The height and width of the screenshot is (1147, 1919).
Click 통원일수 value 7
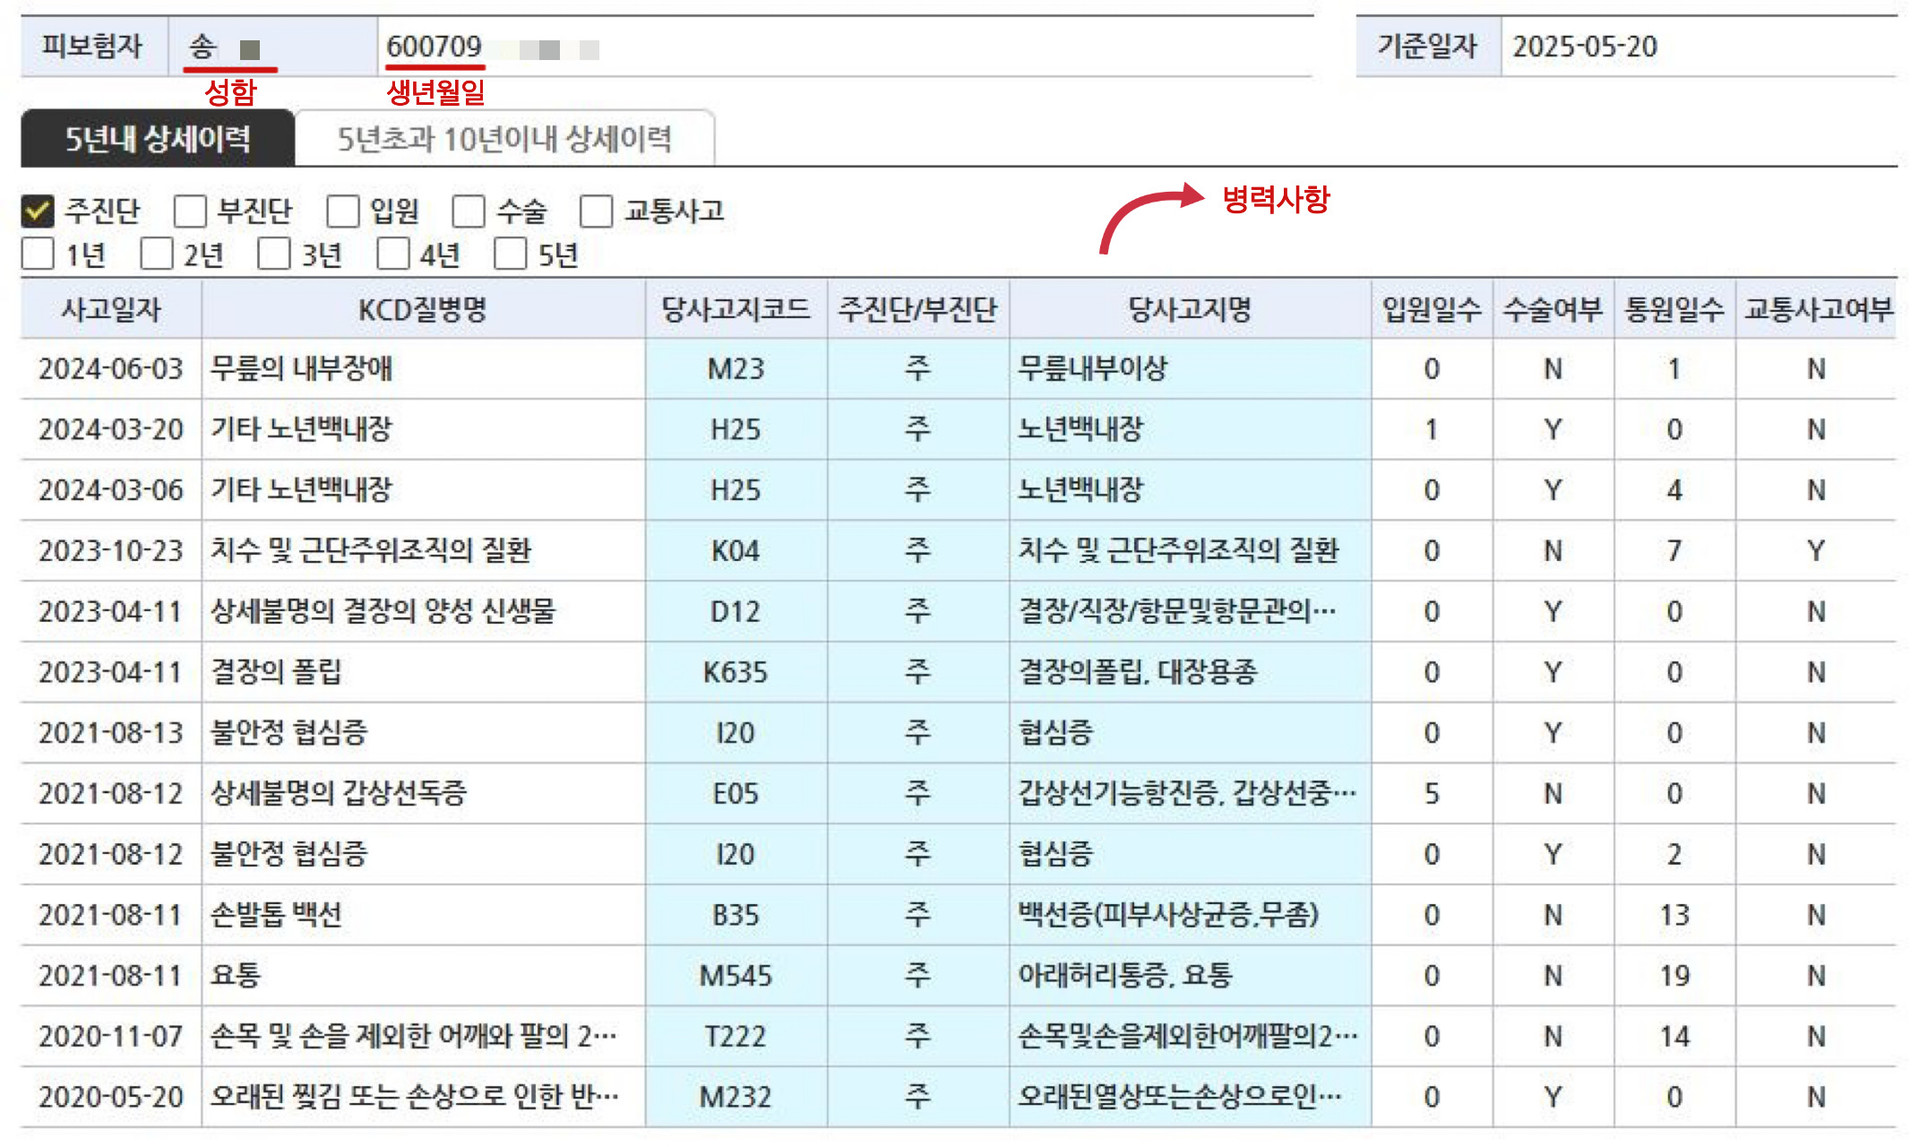pos(1675,551)
